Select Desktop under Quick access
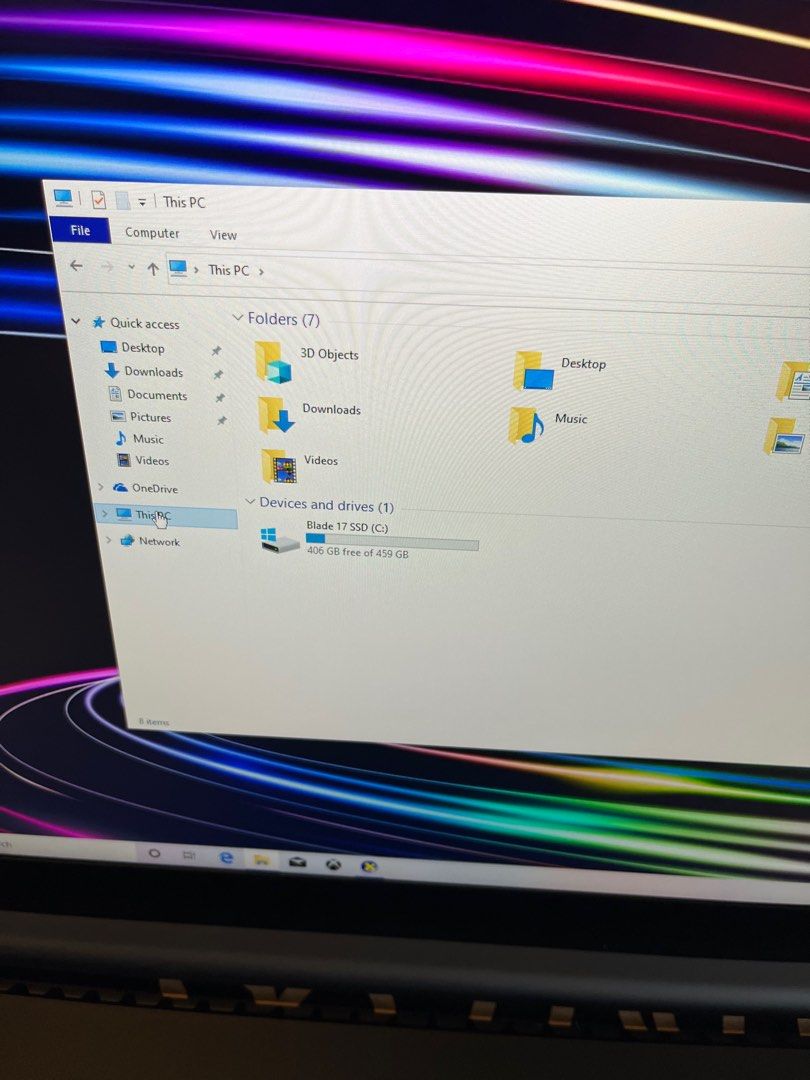Viewport: 810px width, 1080px height. coord(143,348)
